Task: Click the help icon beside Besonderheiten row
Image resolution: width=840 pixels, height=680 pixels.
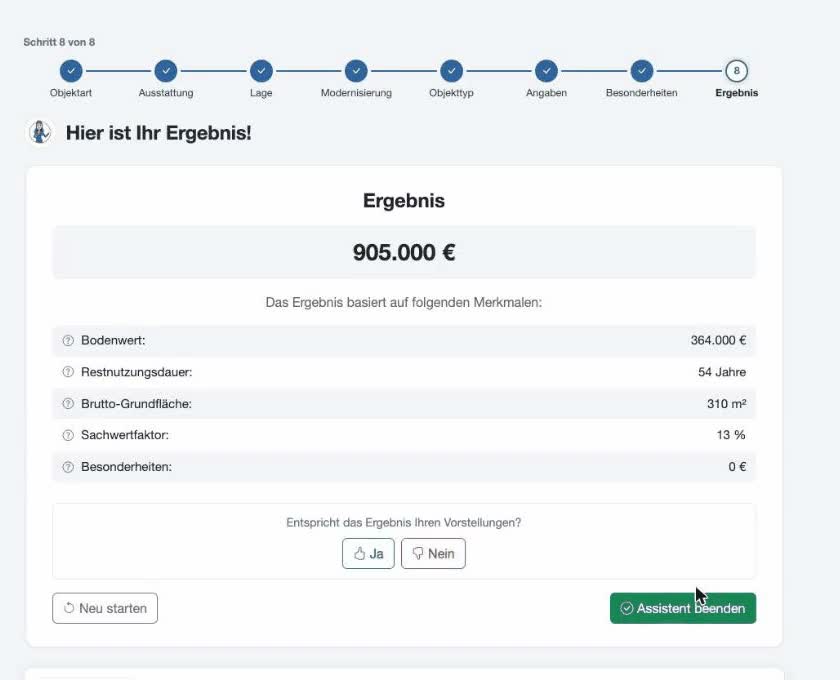Action: point(68,467)
